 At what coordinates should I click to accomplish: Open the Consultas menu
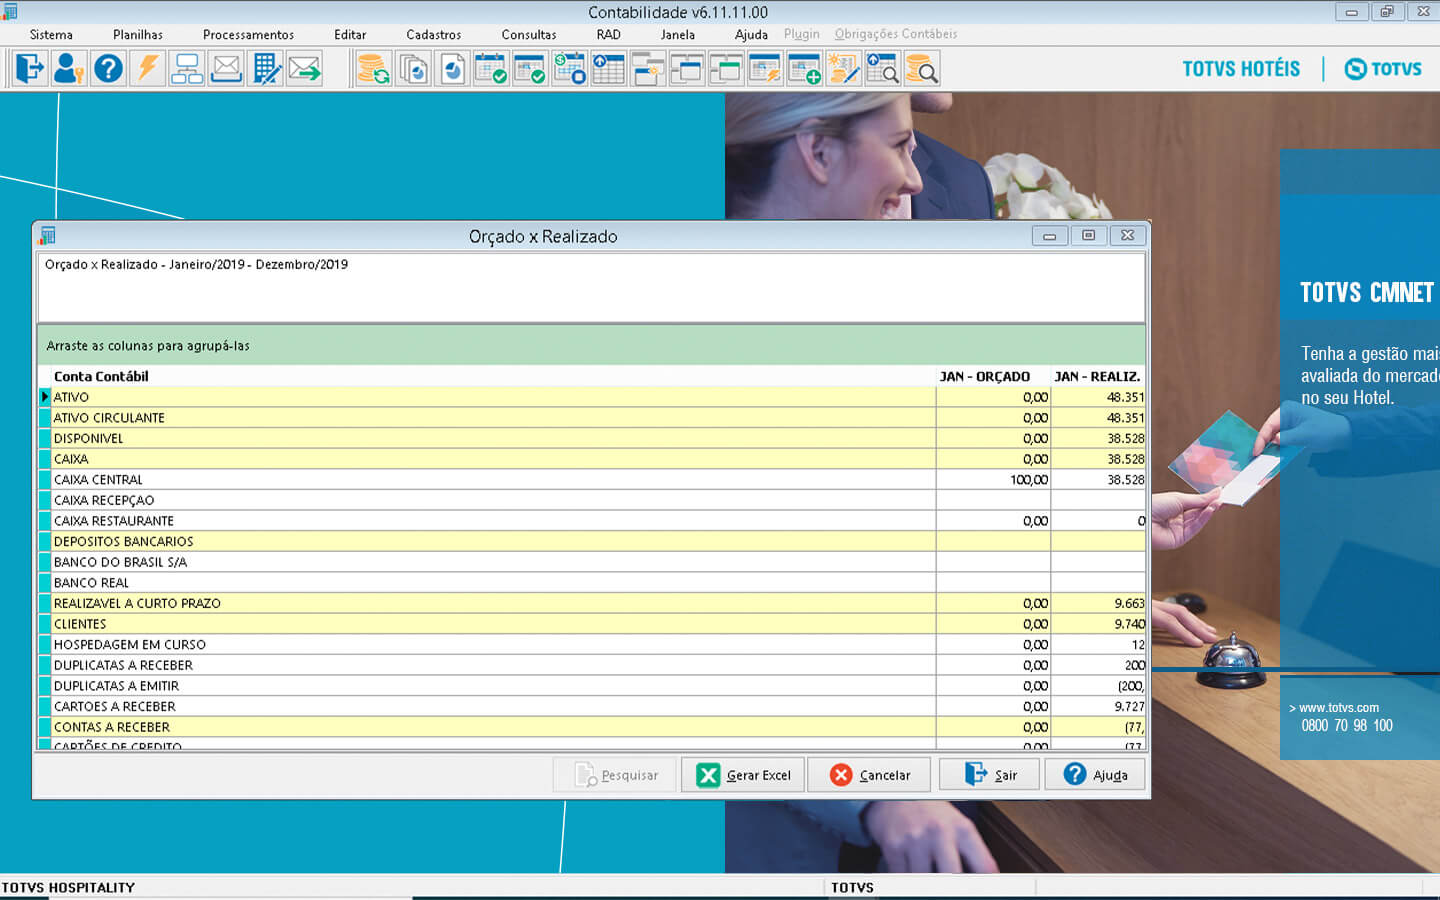click(x=528, y=34)
